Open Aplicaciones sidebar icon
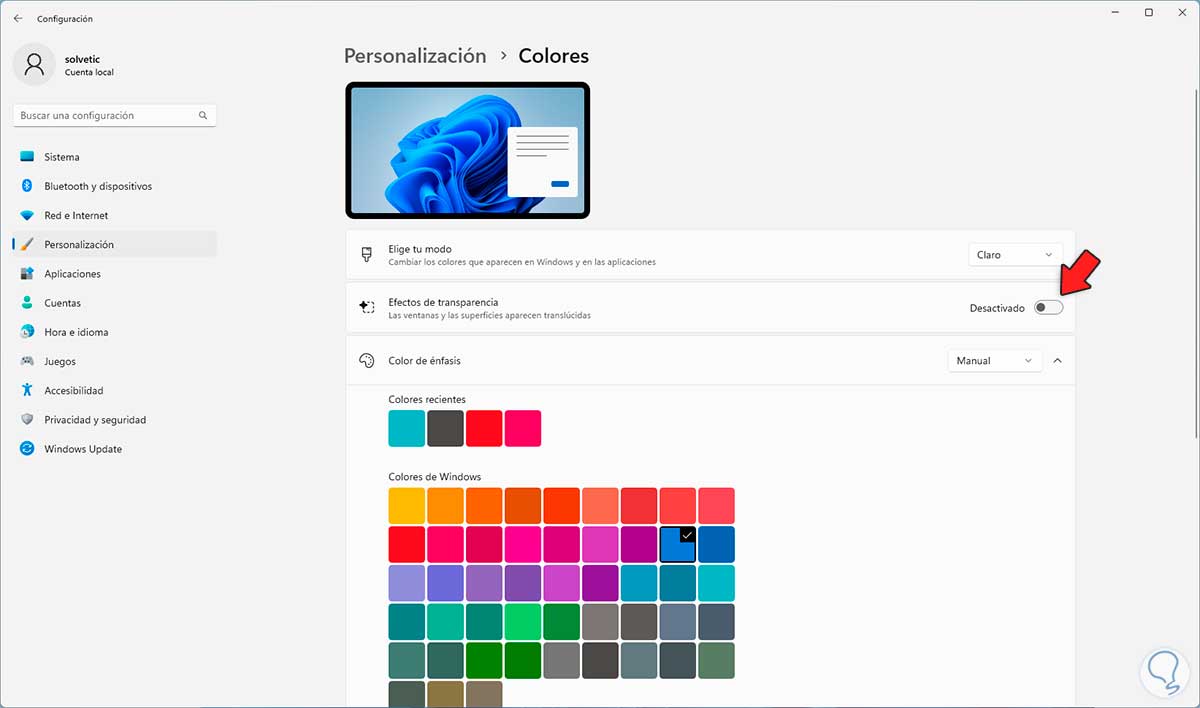The height and width of the screenshot is (708, 1200). point(27,274)
